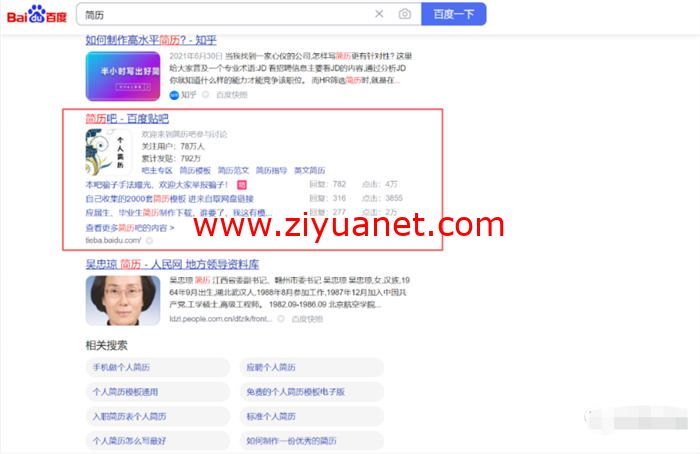Click the tieba.baidu.com/ source URL
700x454 pixels.
pos(113,240)
